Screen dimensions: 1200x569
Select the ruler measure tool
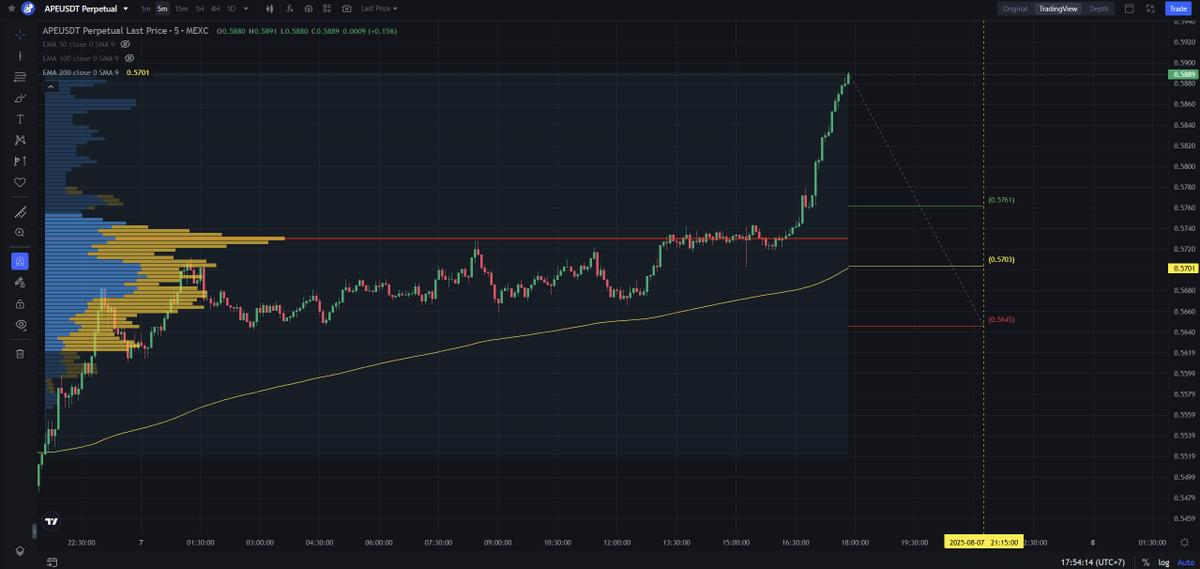click(20, 212)
